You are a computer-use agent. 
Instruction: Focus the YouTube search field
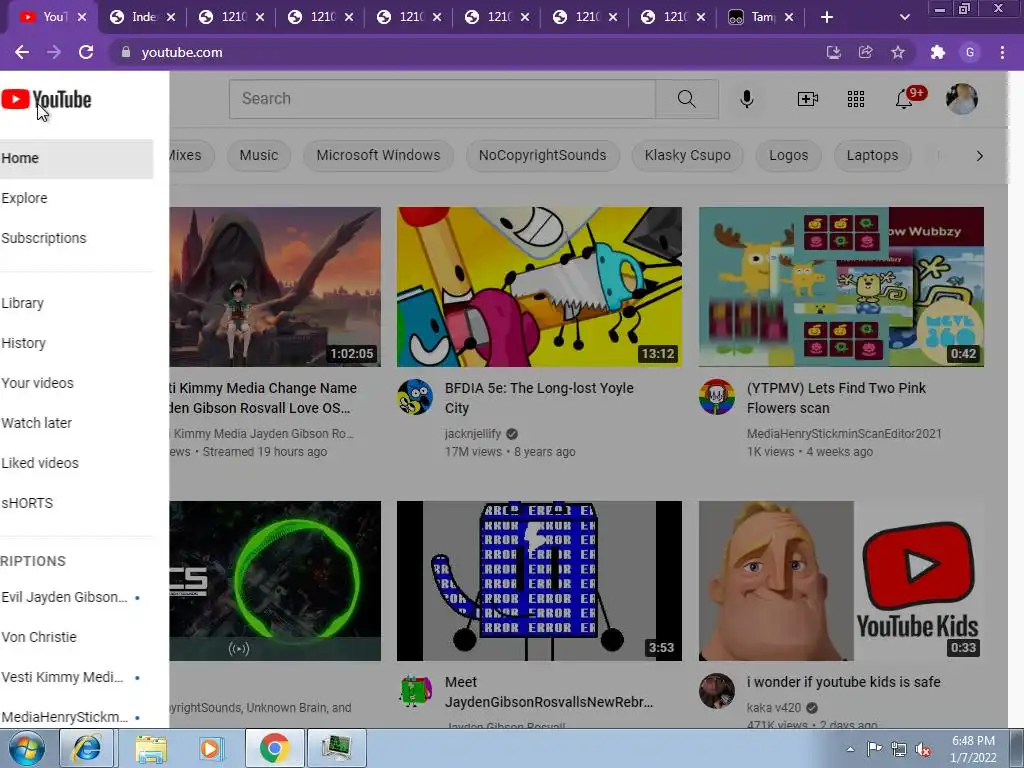[442, 99]
